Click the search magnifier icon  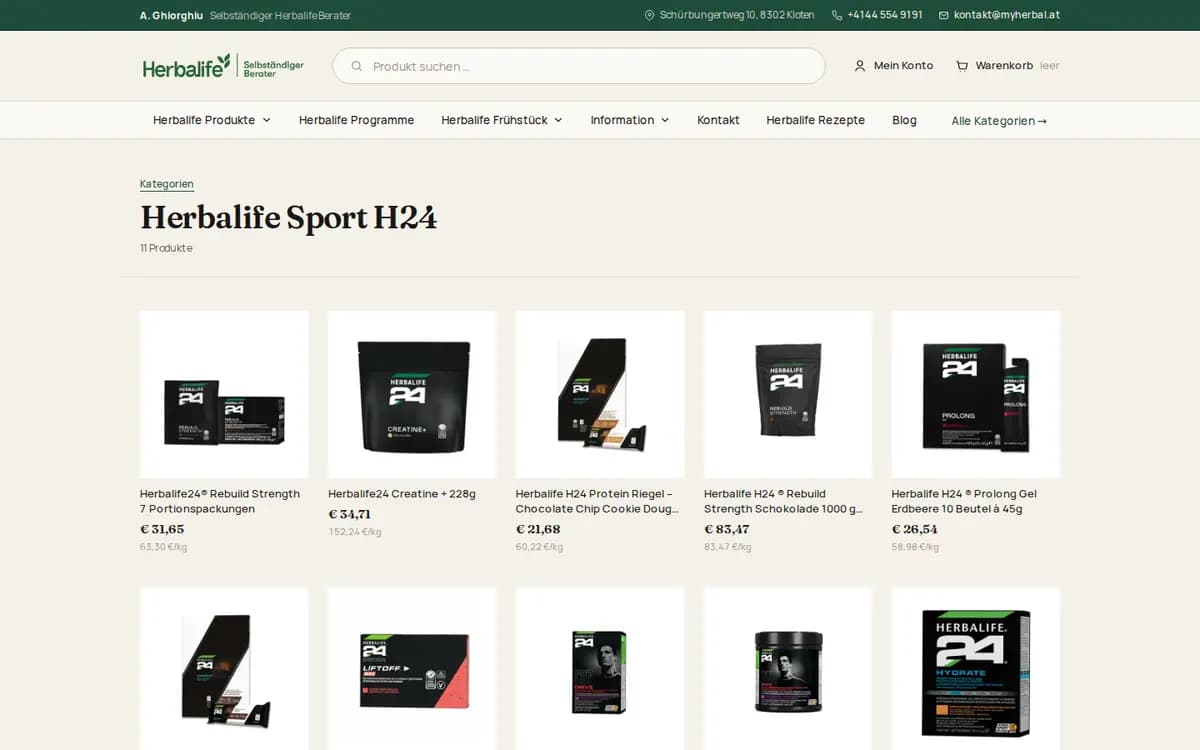pos(357,66)
